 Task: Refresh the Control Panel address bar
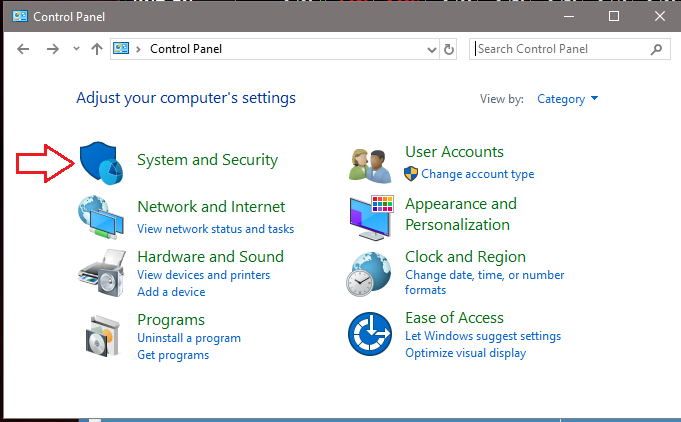click(449, 49)
